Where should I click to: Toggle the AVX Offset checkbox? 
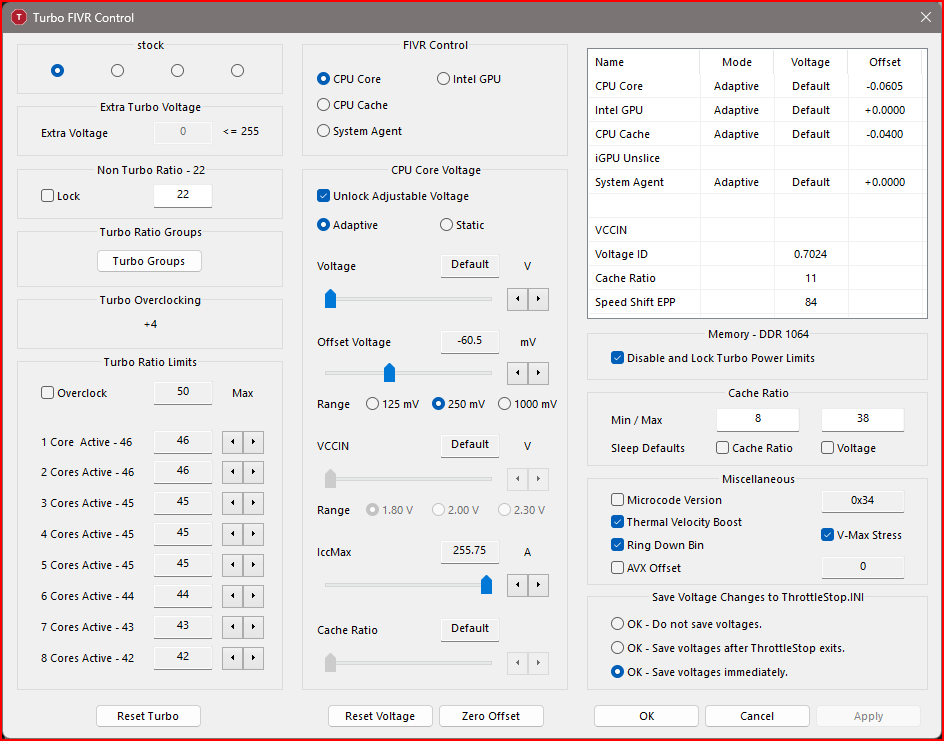(618, 568)
